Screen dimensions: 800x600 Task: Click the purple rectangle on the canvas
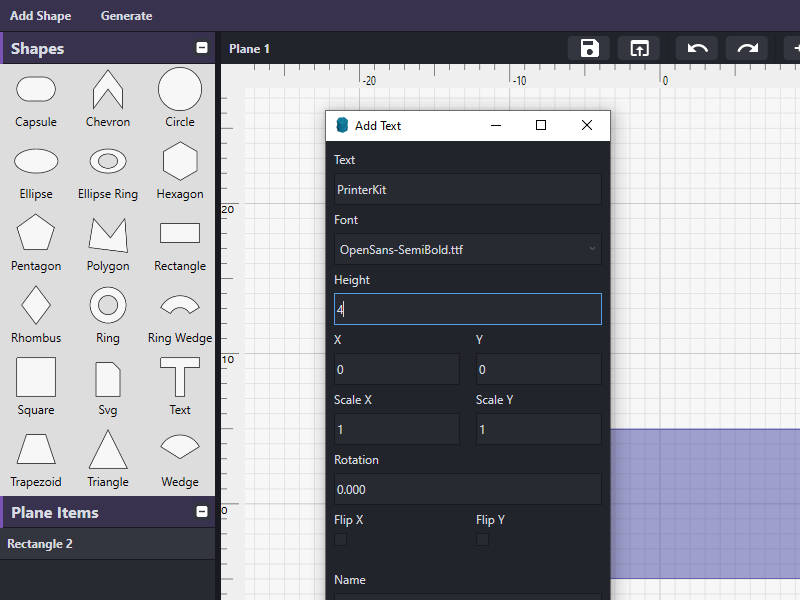705,504
